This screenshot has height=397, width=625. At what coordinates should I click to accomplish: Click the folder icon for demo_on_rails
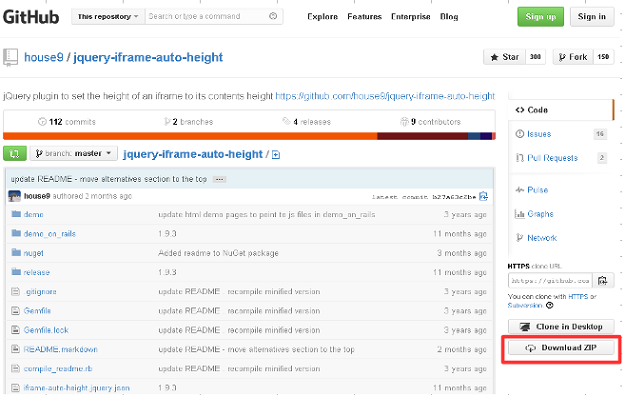tap(16, 233)
